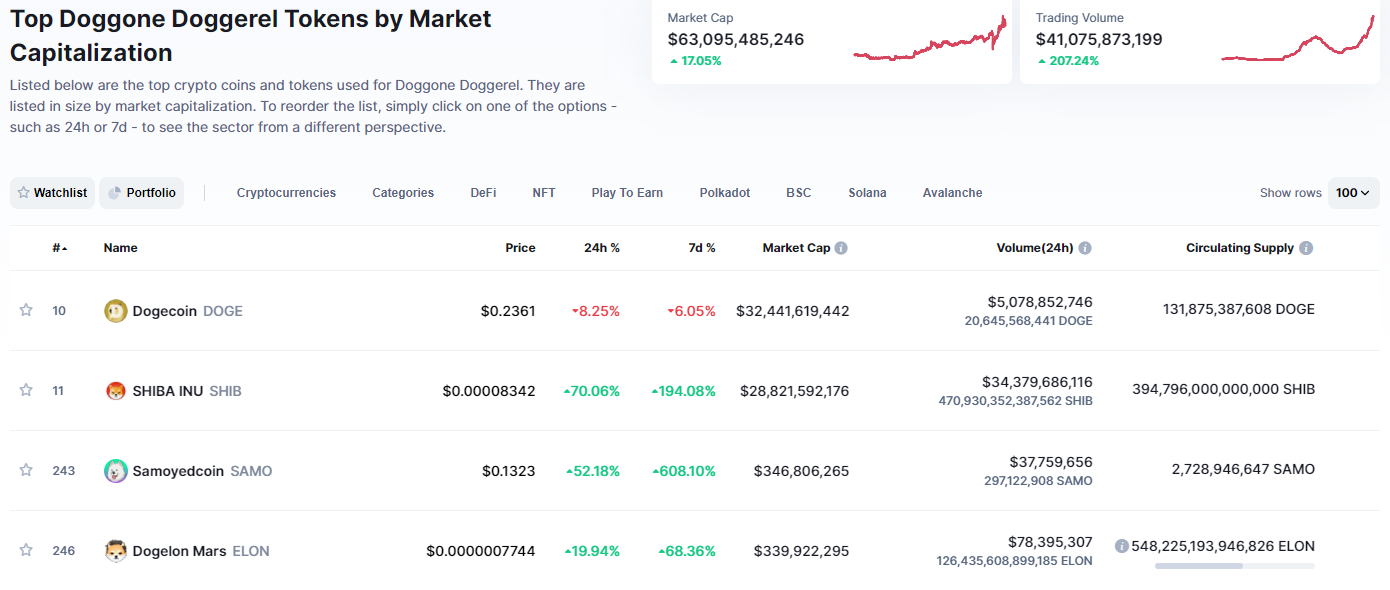Open the Show rows 100 dropdown
Screen dimensions: 1390x590
point(1353,193)
